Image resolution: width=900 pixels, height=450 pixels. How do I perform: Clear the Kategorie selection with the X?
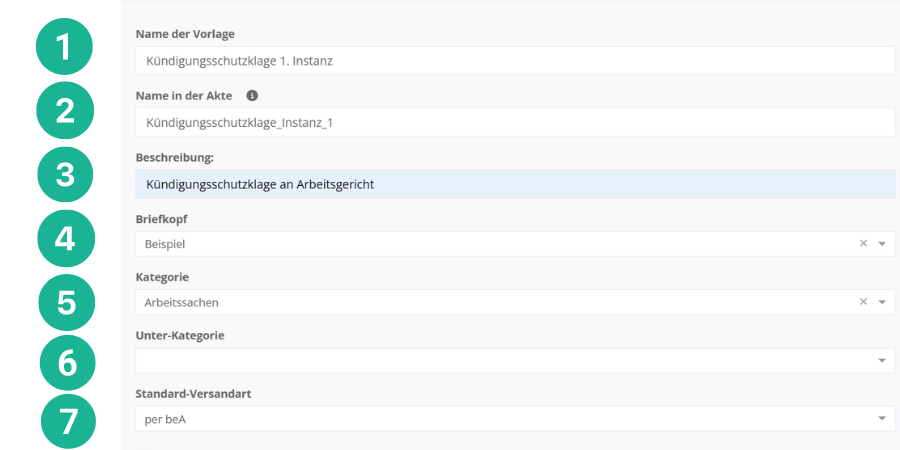[x=863, y=302]
